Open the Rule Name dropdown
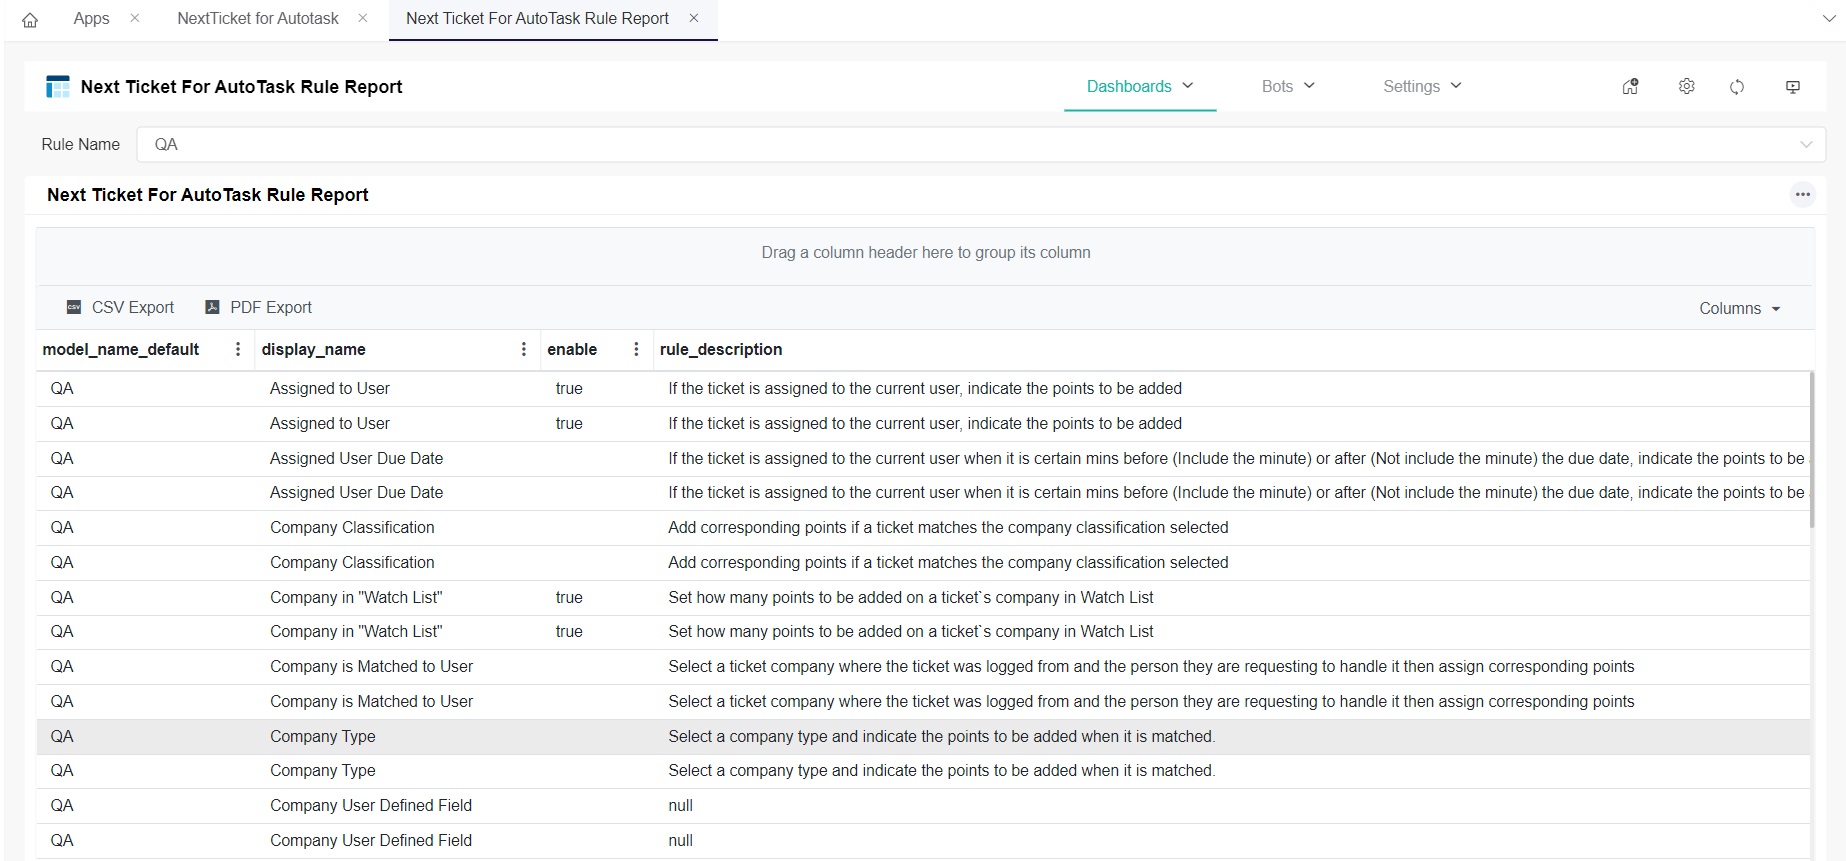The width and height of the screenshot is (1846, 861). point(981,144)
